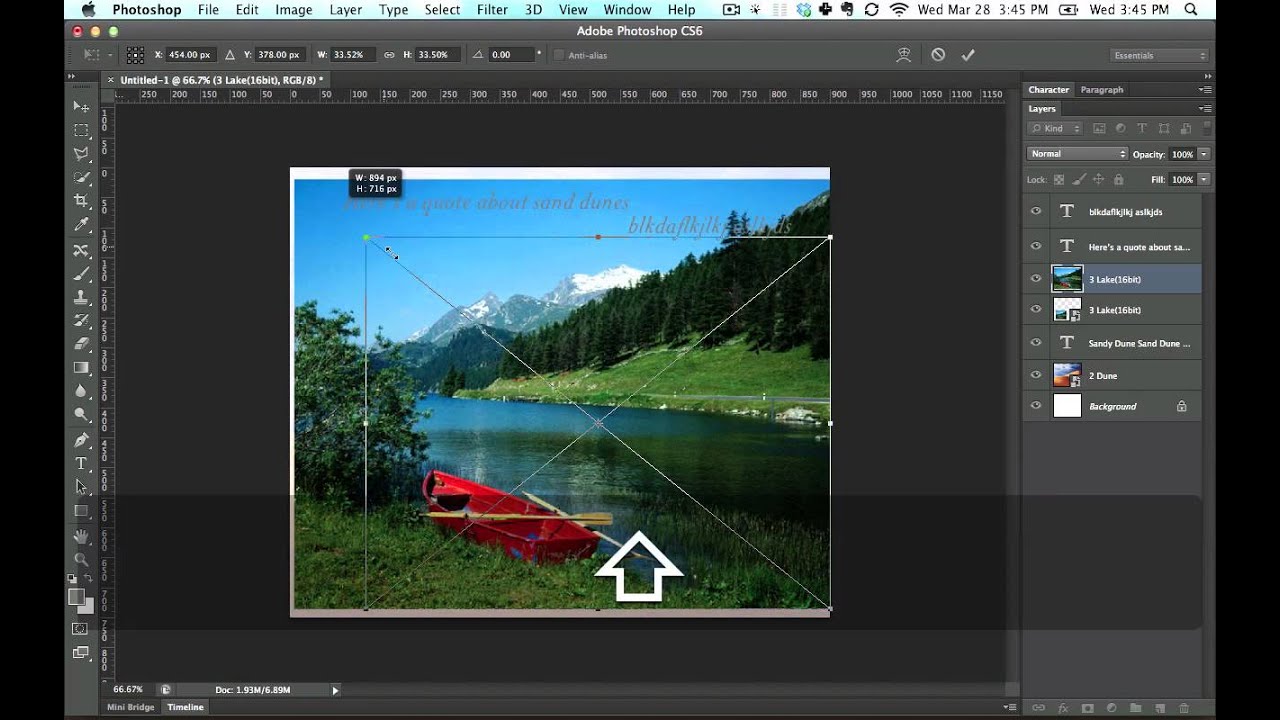This screenshot has height=720, width=1280.
Task: Select the Hand tool
Action: (x=81, y=536)
